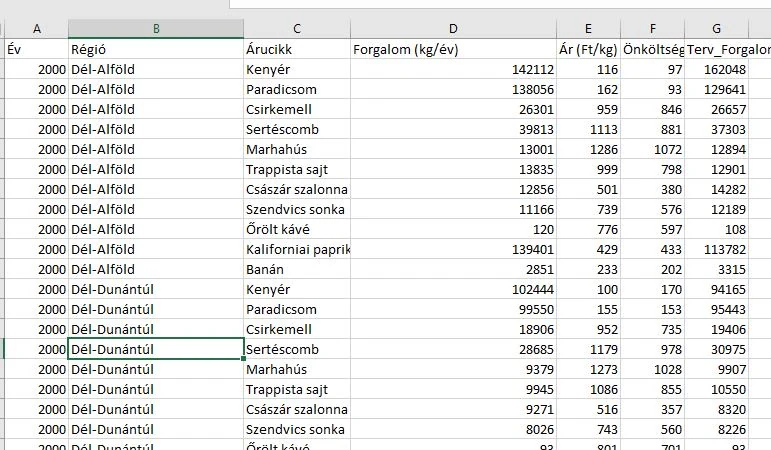Select the Dél-Alföld 'Kenyér' cell

(297, 69)
